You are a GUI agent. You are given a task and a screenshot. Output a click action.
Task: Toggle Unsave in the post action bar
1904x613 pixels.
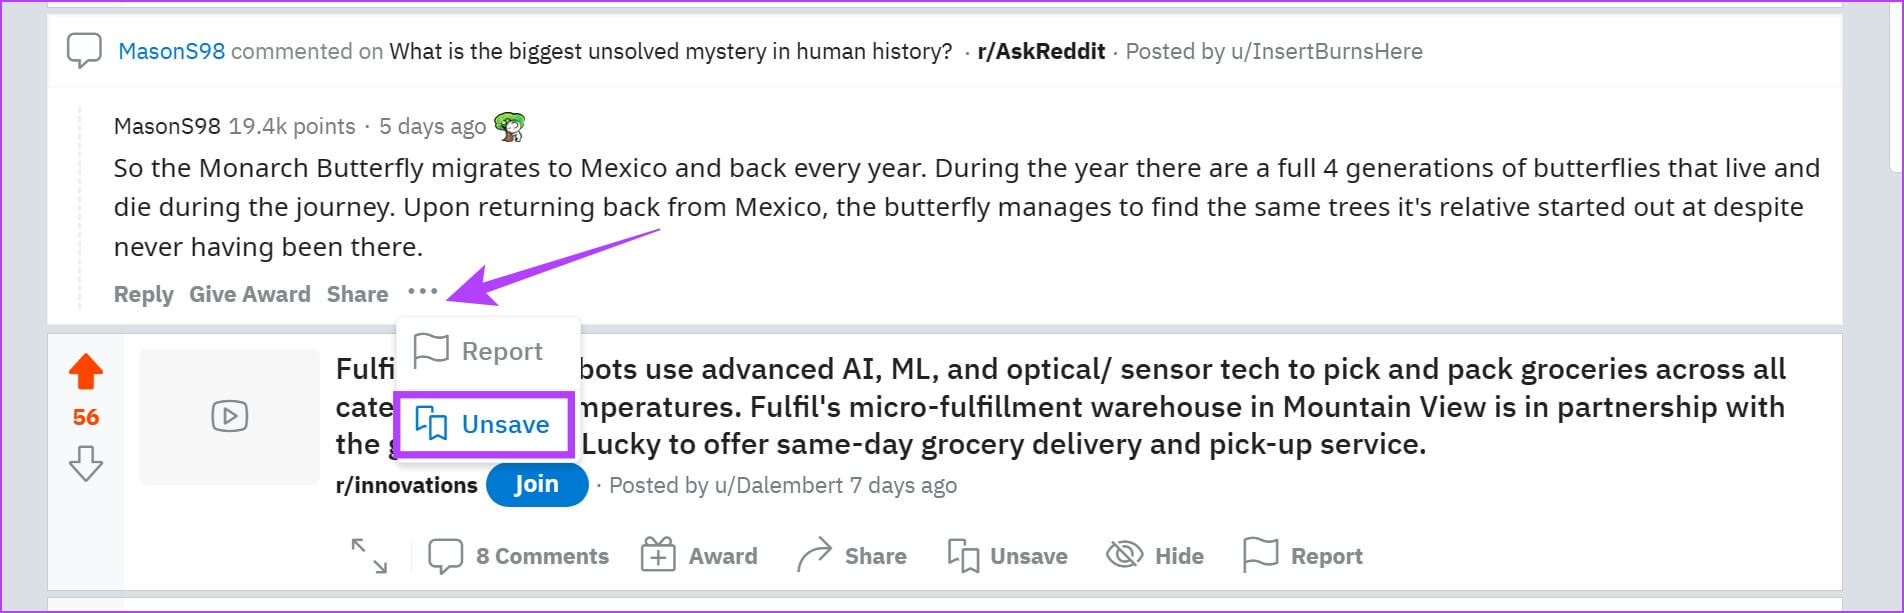tap(1007, 556)
